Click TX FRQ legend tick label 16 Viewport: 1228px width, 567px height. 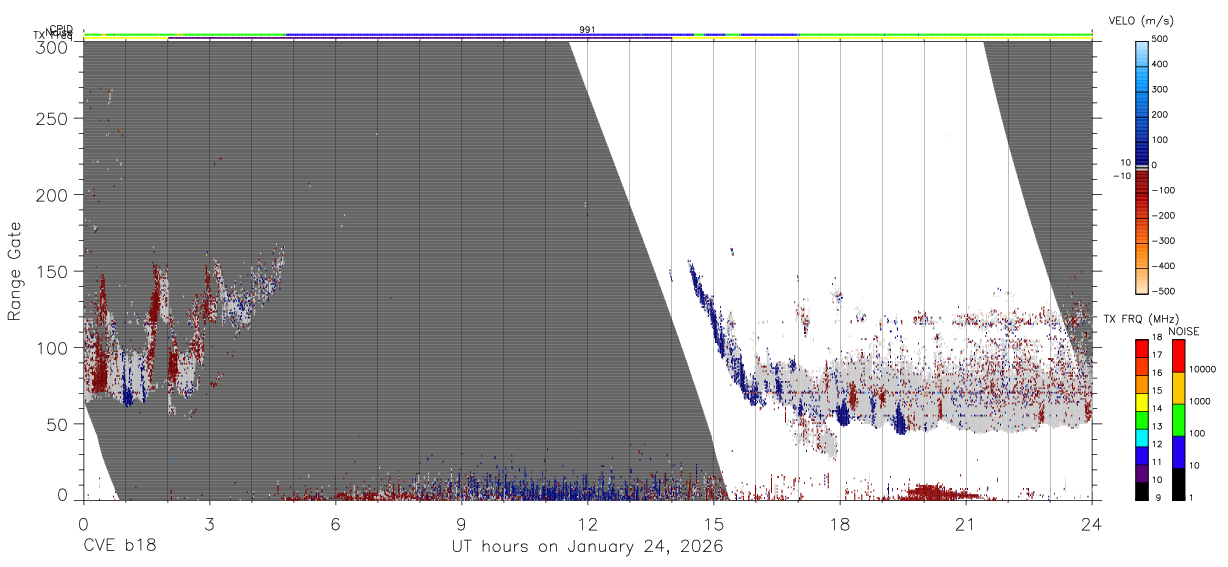pyautogui.click(x=1157, y=373)
